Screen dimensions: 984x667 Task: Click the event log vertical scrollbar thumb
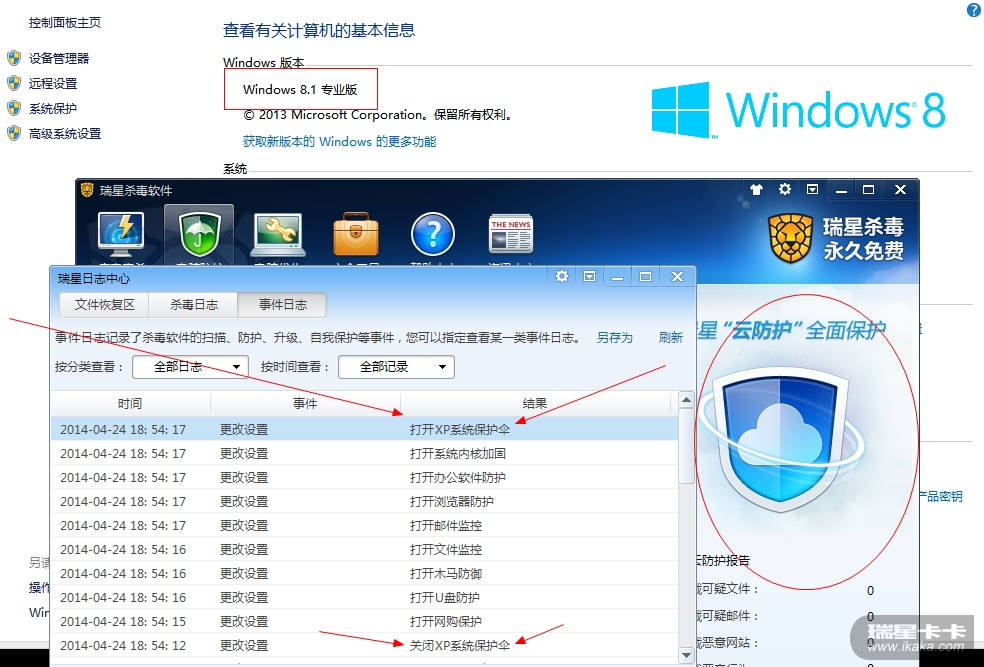pos(686,446)
